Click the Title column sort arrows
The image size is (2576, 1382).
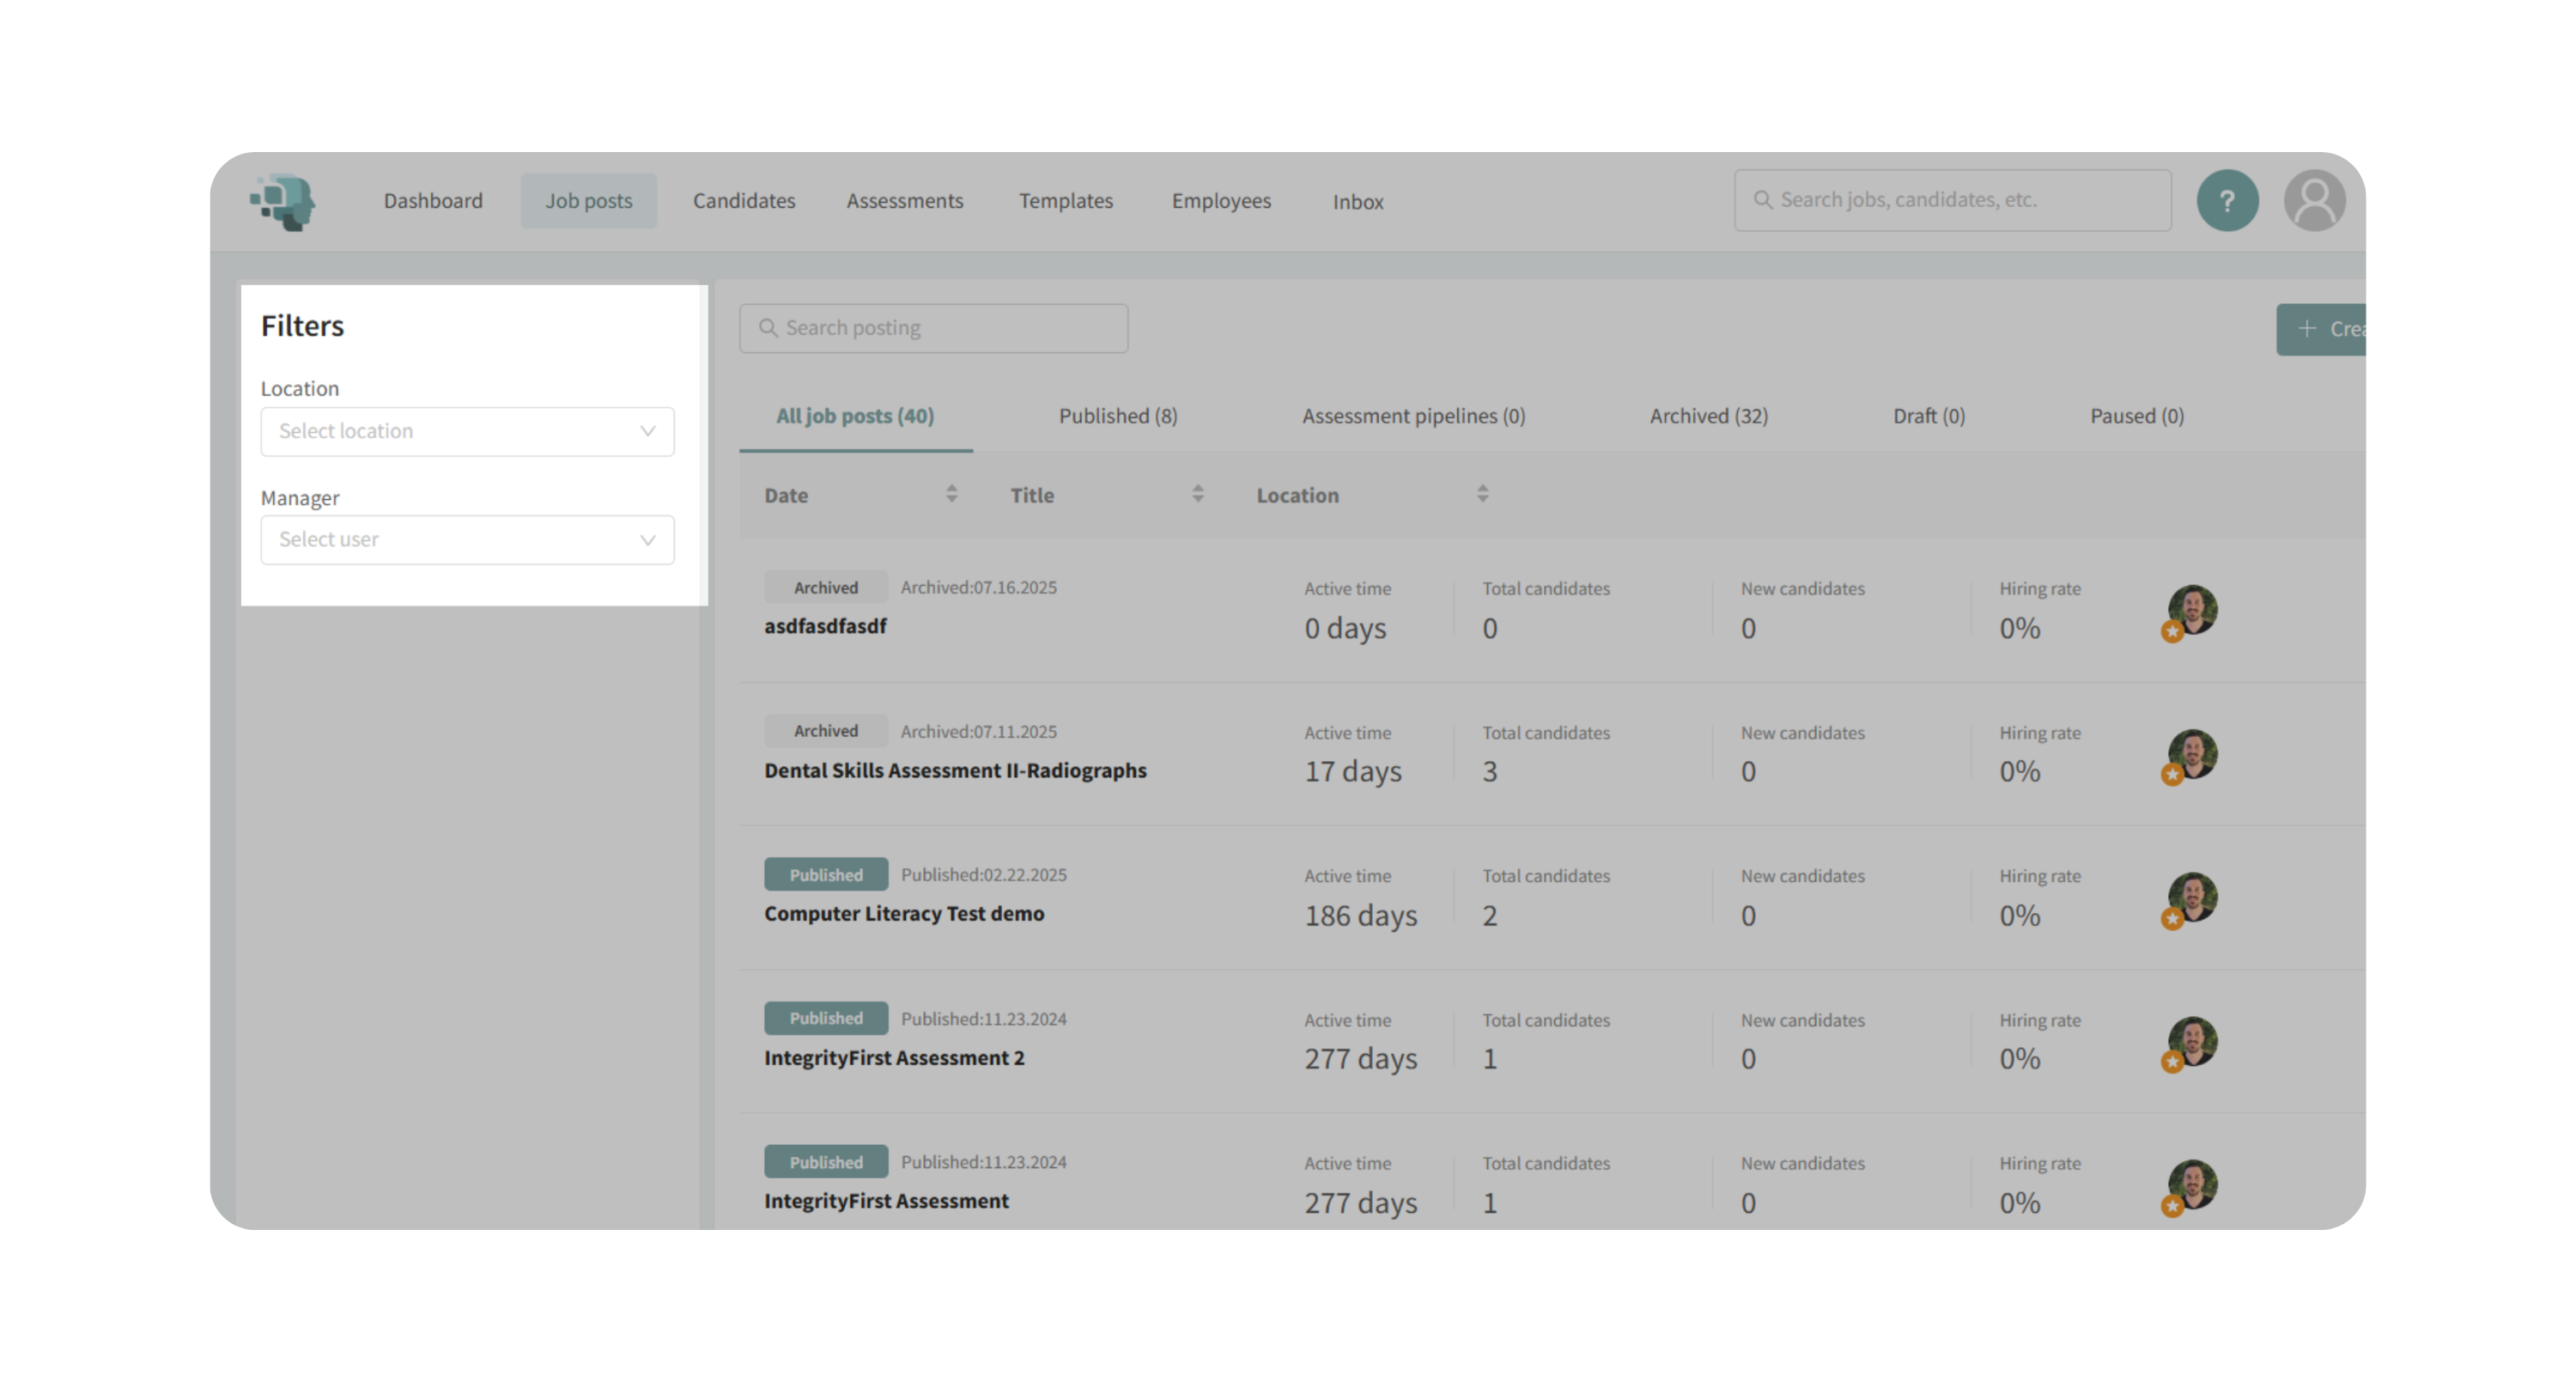[x=1197, y=494]
